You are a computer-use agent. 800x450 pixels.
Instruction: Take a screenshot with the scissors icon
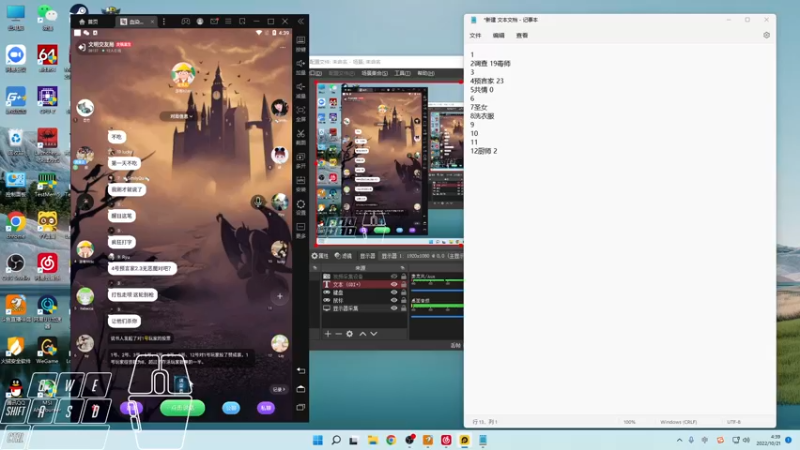(301, 134)
